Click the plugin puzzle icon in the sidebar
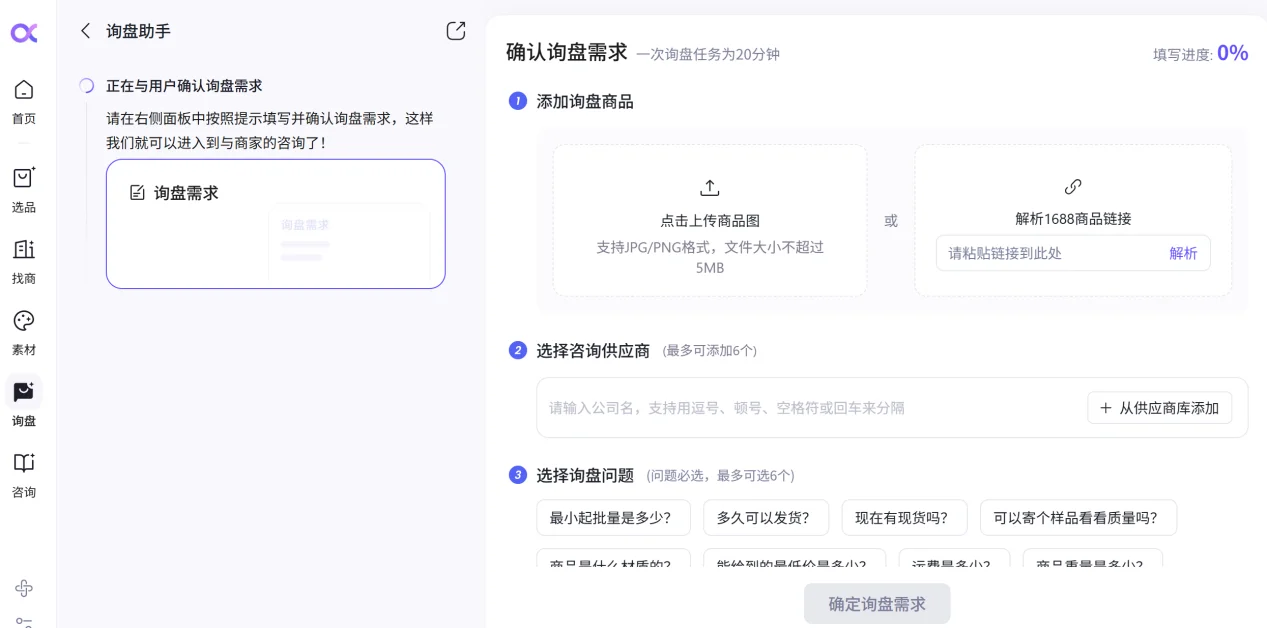Viewport: 1267px width, 628px height. [x=24, y=588]
